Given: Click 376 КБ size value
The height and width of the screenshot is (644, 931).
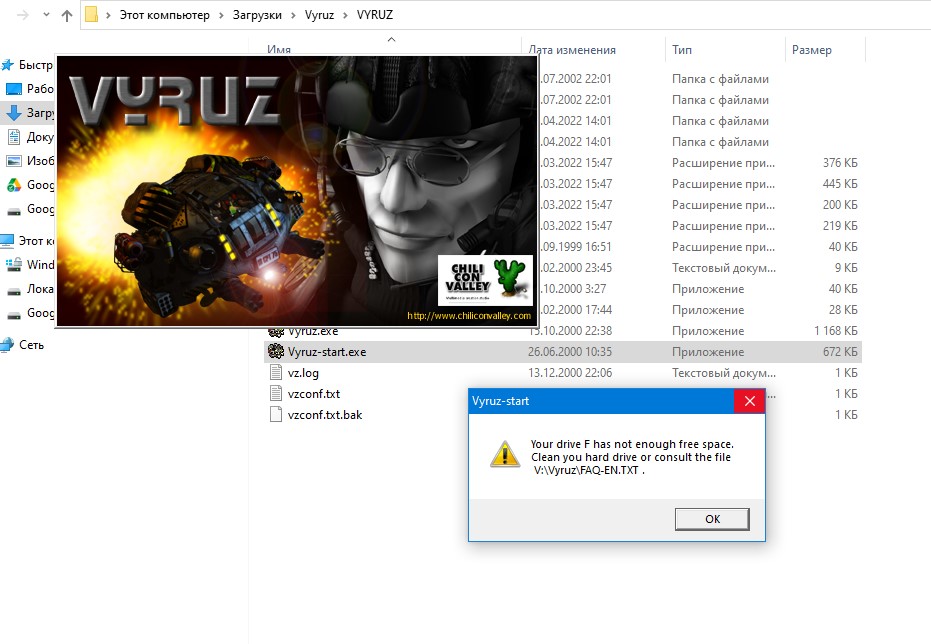Looking at the screenshot, I should pyautogui.click(x=840, y=163).
